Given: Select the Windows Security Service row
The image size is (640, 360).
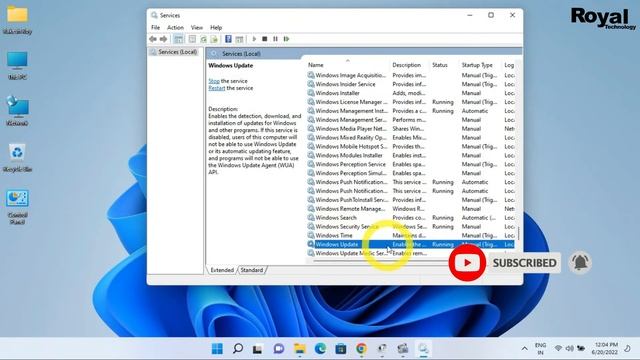Looking at the screenshot, I should 410,227.
